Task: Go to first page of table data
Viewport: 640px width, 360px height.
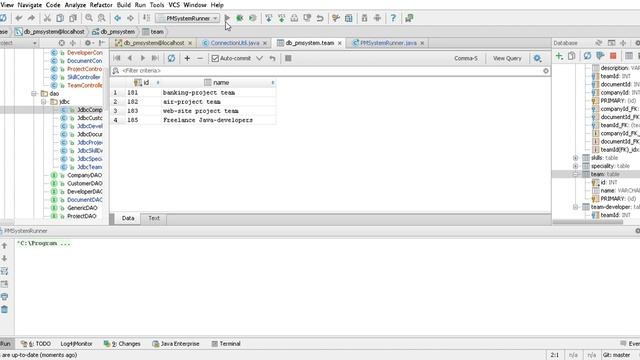Action: [x=117, y=58]
